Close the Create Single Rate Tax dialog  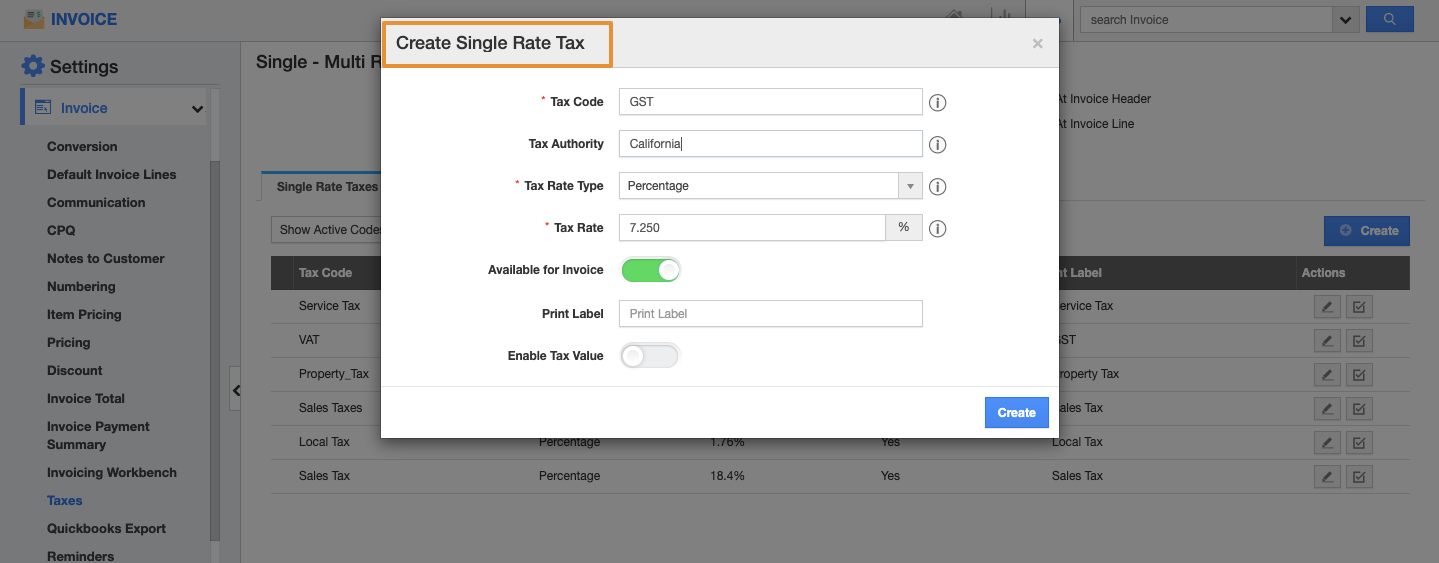(x=1037, y=43)
